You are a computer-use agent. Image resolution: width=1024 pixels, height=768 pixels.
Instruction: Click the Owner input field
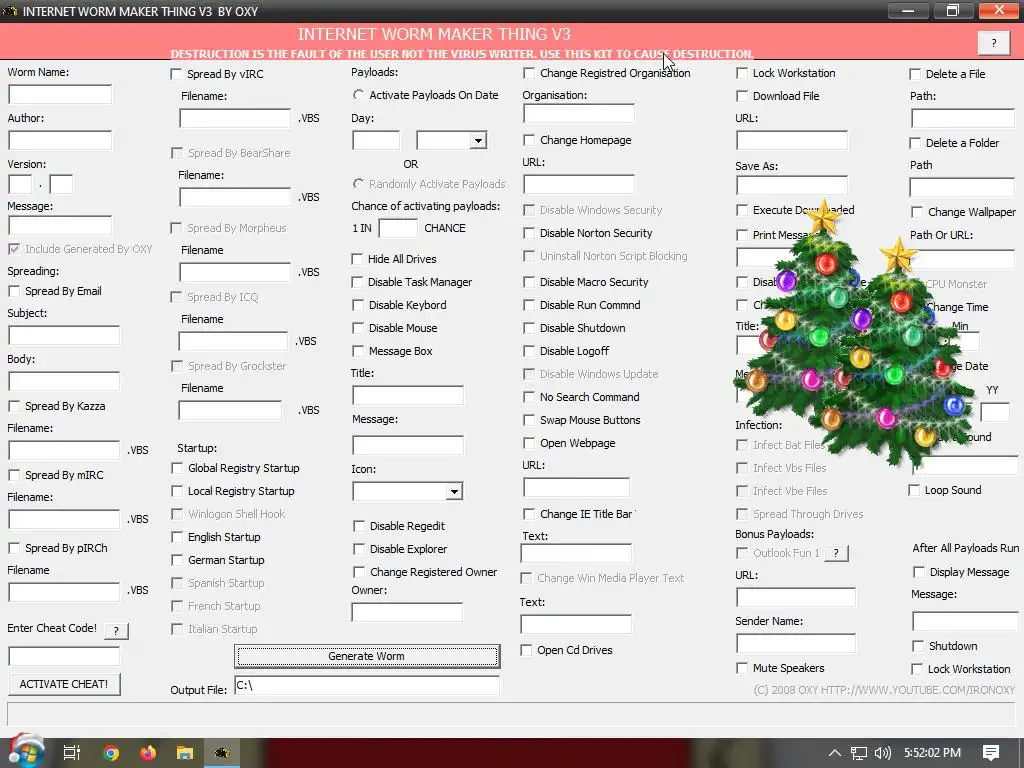[x=407, y=612]
